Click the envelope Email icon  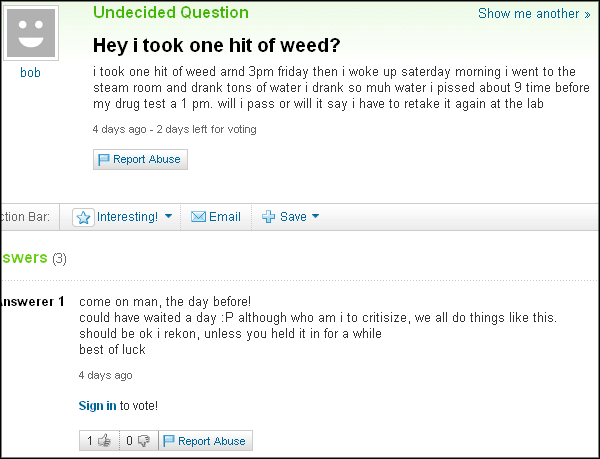point(198,217)
